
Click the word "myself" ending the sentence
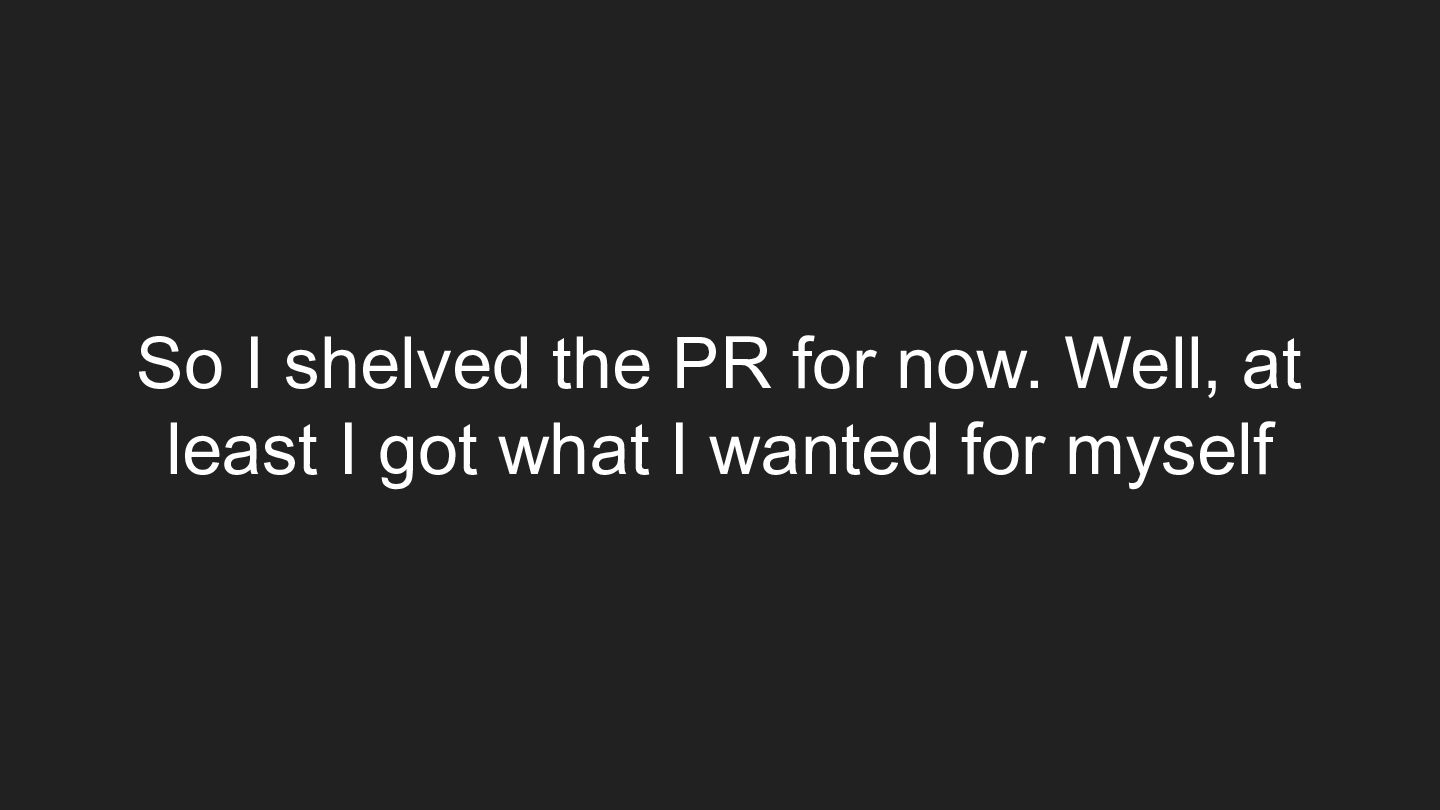click(x=1169, y=452)
